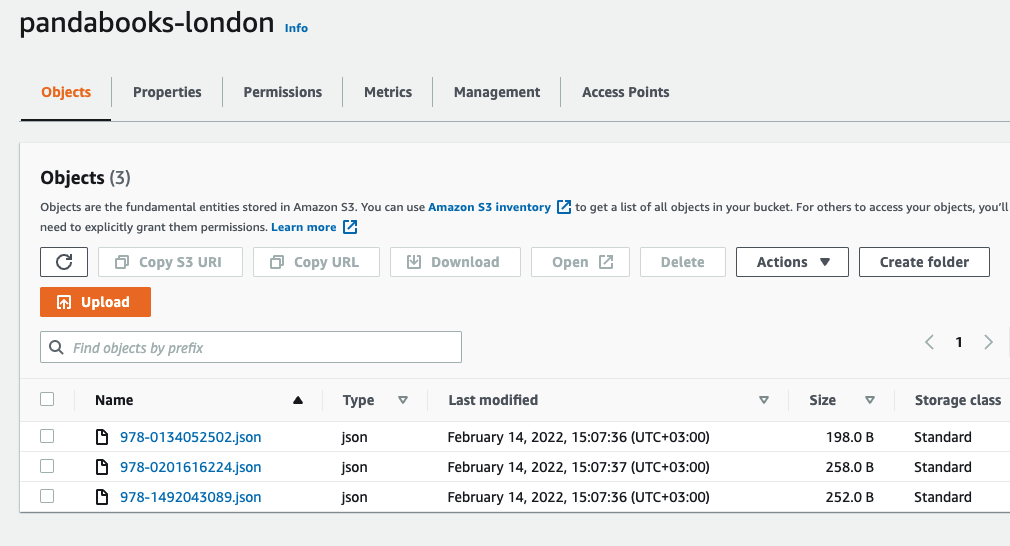Click the Create folder button
The height and width of the screenshot is (546, 1010).
click(x=924, y=262)
